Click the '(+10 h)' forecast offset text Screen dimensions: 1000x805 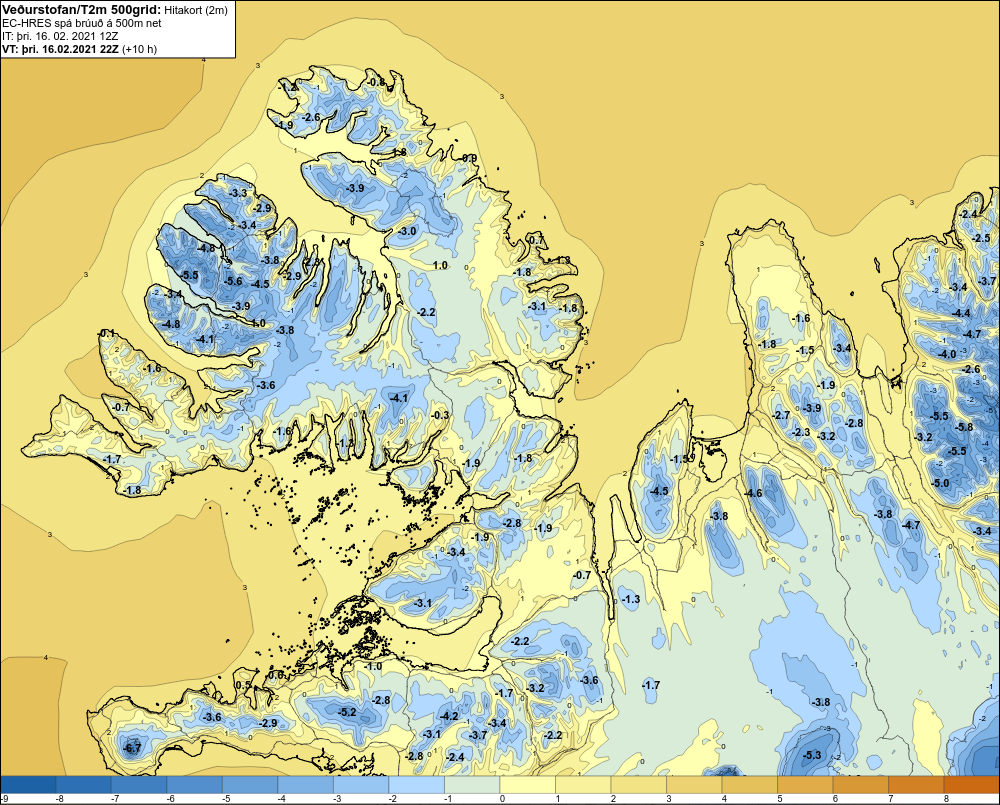(x=139, y=48)
